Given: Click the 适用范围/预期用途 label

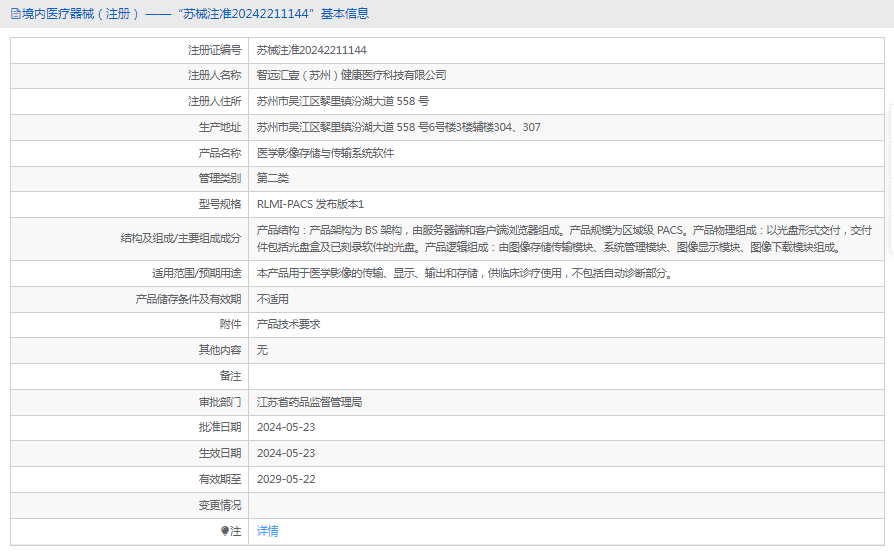Looking at the screenshot, I should [197, 274].
